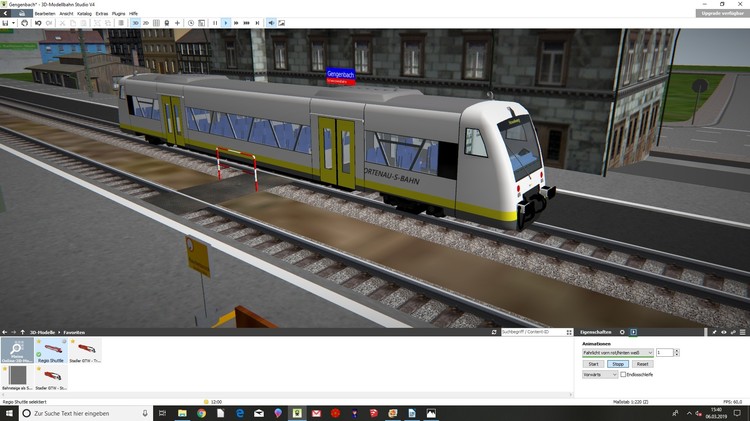Click the link chain icon in properties header
750x421 pixels.
pyautogui.click(x=733, y=332)
